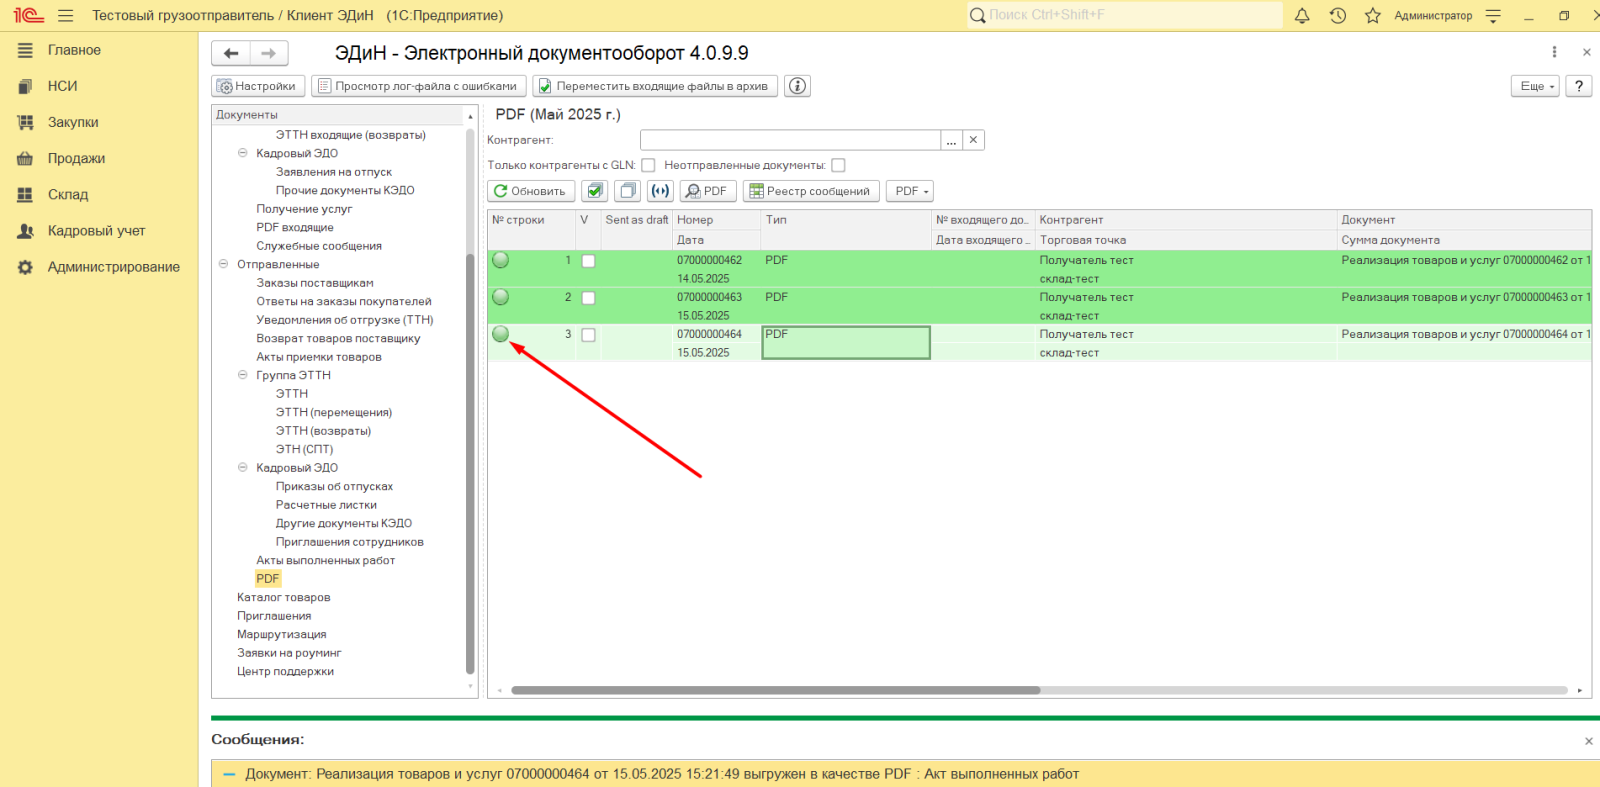The image size is (1600, 787).
Task: Click the green status circle in row 2
Action: (x=501, y=297)
